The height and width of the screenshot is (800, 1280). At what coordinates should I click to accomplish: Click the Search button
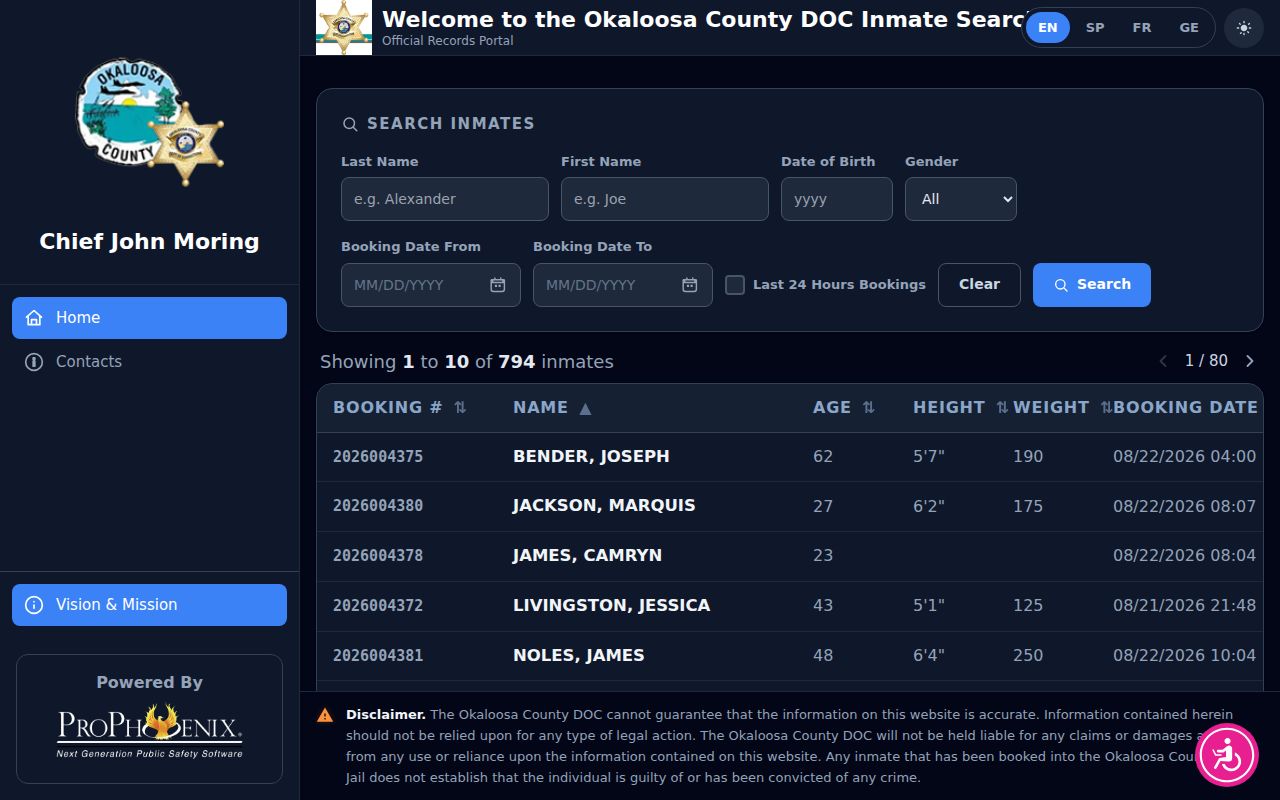pyautogui.click(x=1092, y=285)
